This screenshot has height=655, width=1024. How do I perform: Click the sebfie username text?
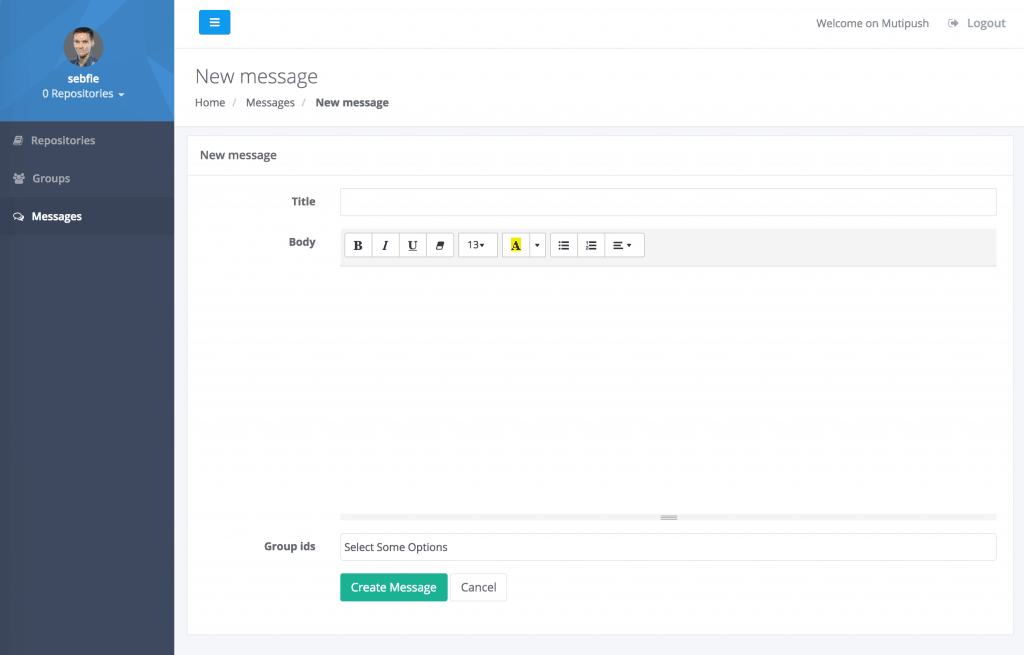tap(83, 78)
